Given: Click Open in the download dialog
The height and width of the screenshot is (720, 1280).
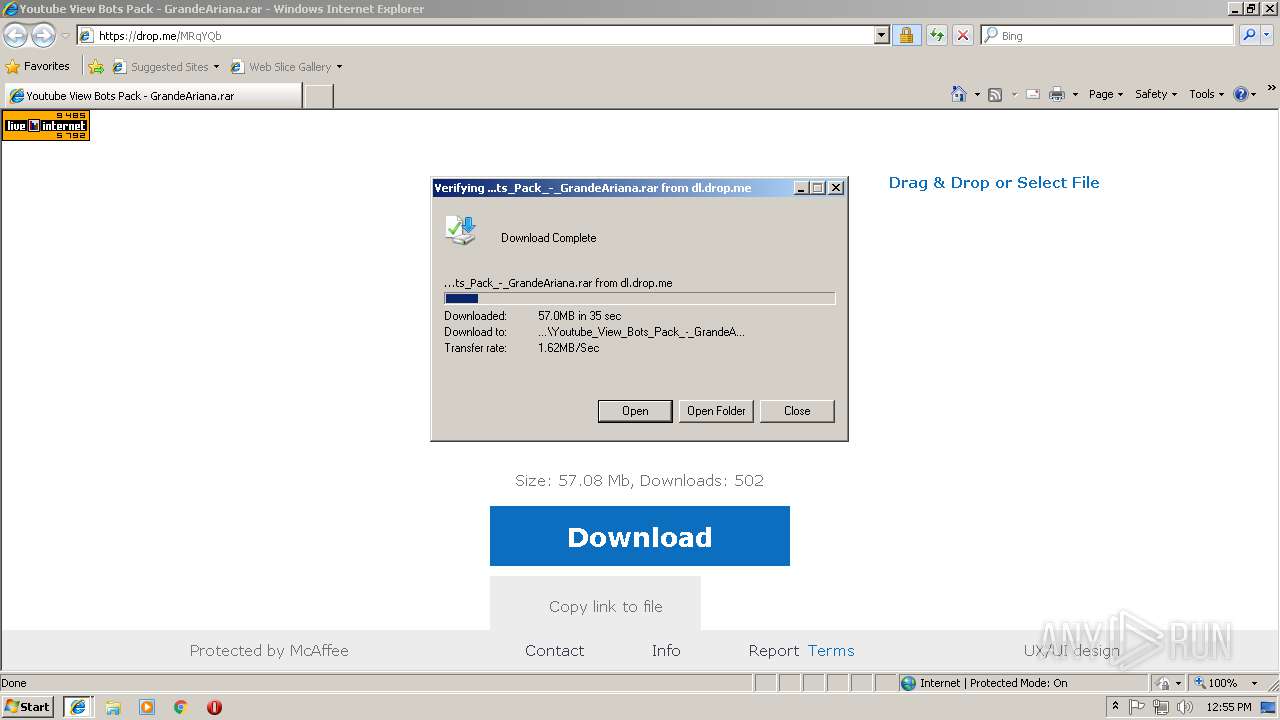Looking at the screenshot, I should (x=635, y=411).
